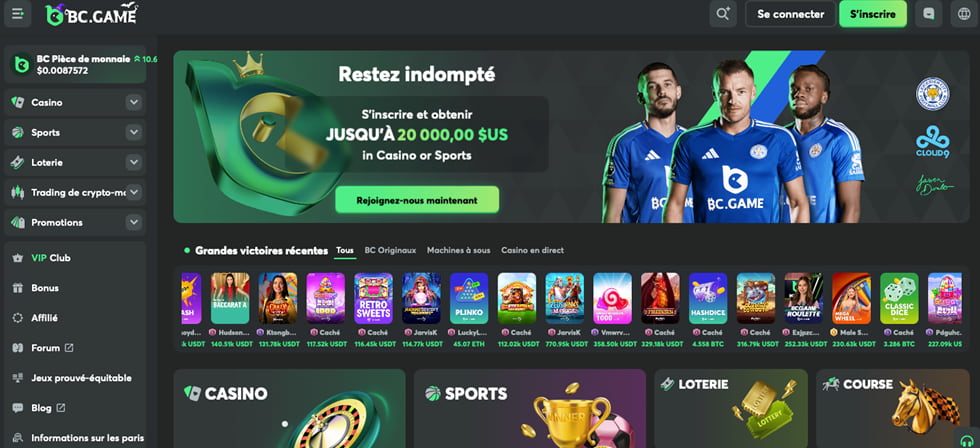Image resolution: width=980 pixels, height=448 pixels.
Task: Expand the Sports sidebar chevron
Action: tap(134, 132)
